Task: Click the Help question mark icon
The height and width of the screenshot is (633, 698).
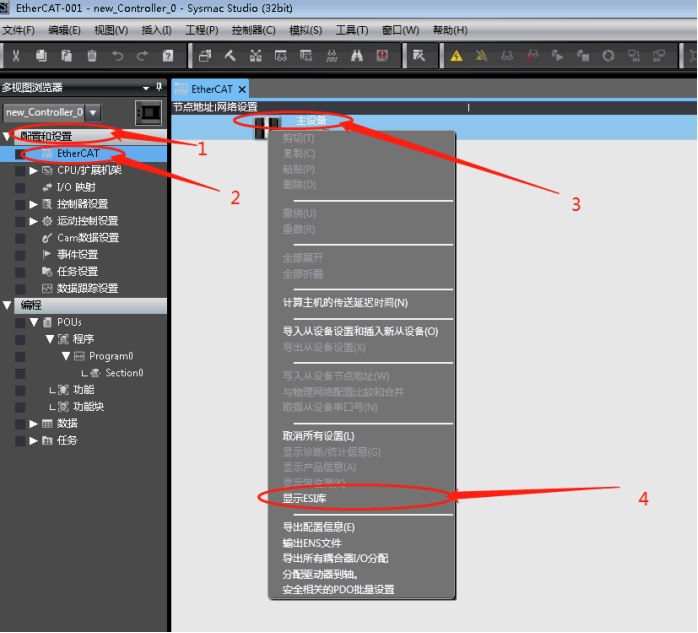Action: click(x=168, y=56)
